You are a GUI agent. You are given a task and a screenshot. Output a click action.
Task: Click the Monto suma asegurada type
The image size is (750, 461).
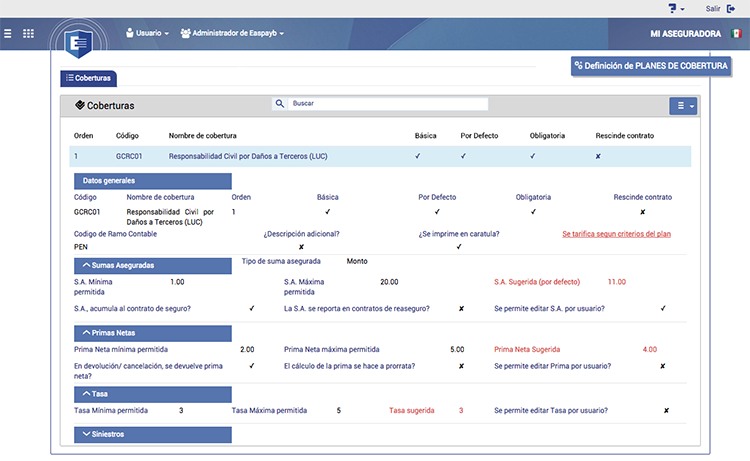click(357, 261)
